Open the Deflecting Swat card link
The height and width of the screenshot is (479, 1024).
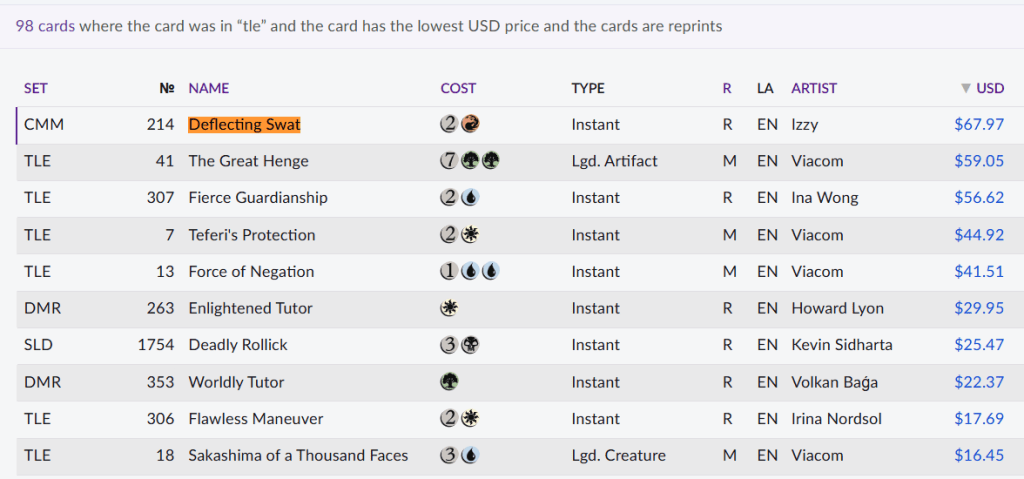pyautogui.click(x=244, y=125)
